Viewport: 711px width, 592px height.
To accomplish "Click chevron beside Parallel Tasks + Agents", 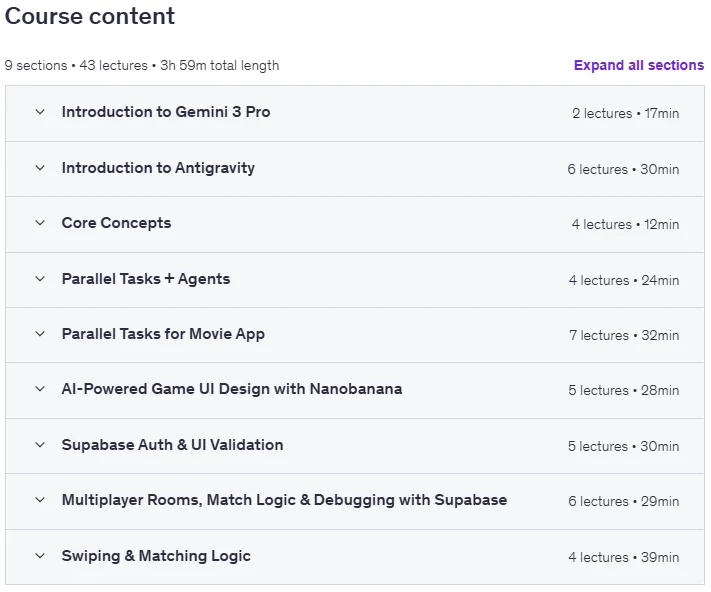I will tap(40, 279).
